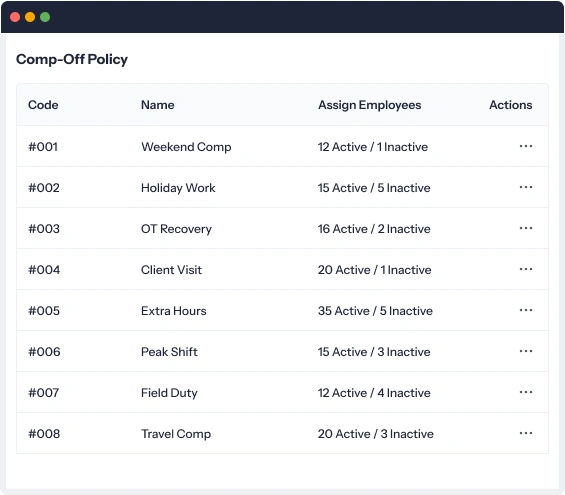Select code #004 cell
Image resolution: width=565 pixels, height=495 pixels.
[x=44, y=270]
